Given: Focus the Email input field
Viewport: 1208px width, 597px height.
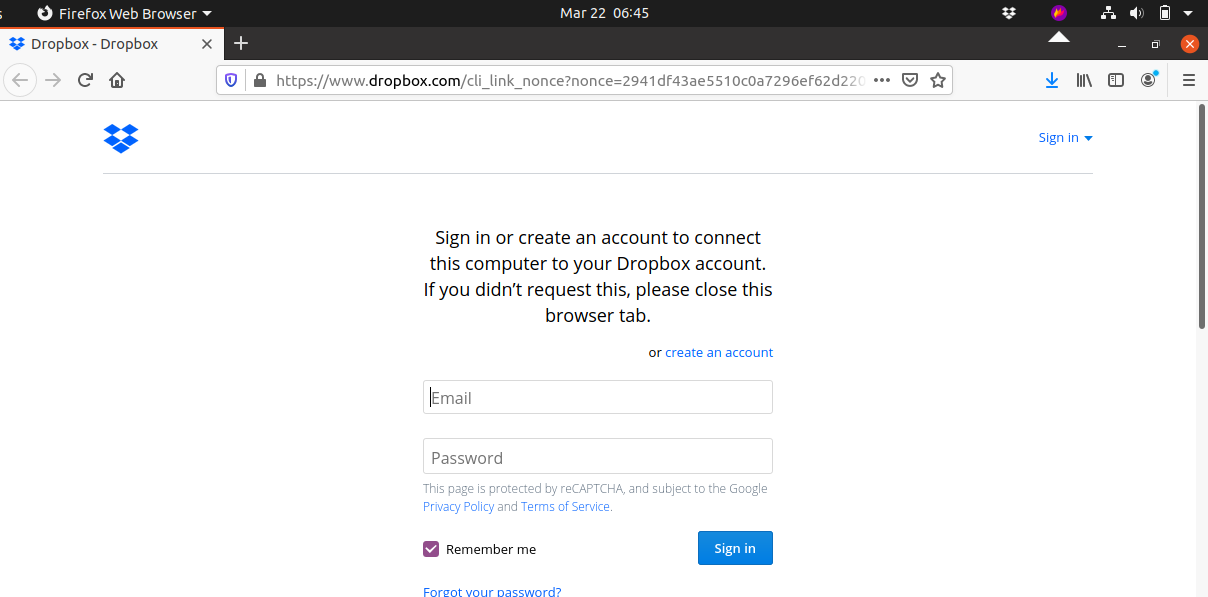Looking at the screenshot, I should (x=598, y=397).
